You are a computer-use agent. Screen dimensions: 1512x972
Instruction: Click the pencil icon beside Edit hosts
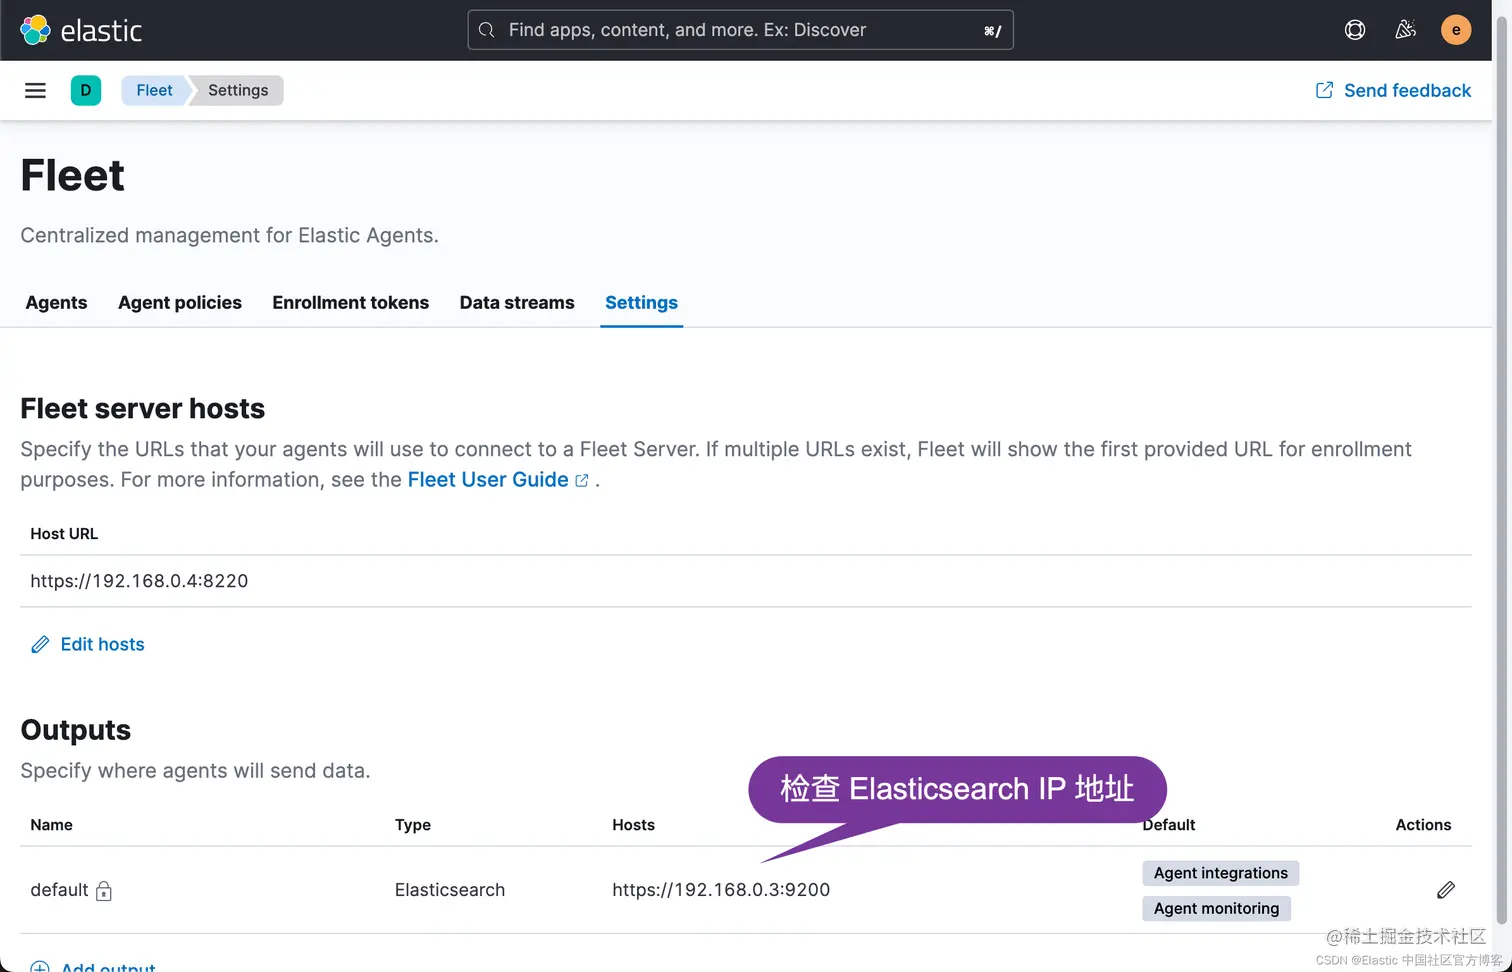point(40,644)
